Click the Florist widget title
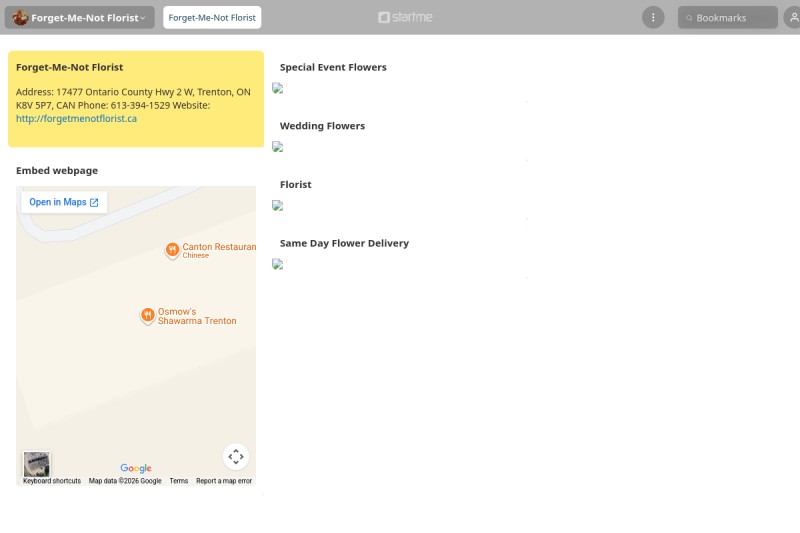This screenshot has width=800, height=533. (x=295, y=185)
